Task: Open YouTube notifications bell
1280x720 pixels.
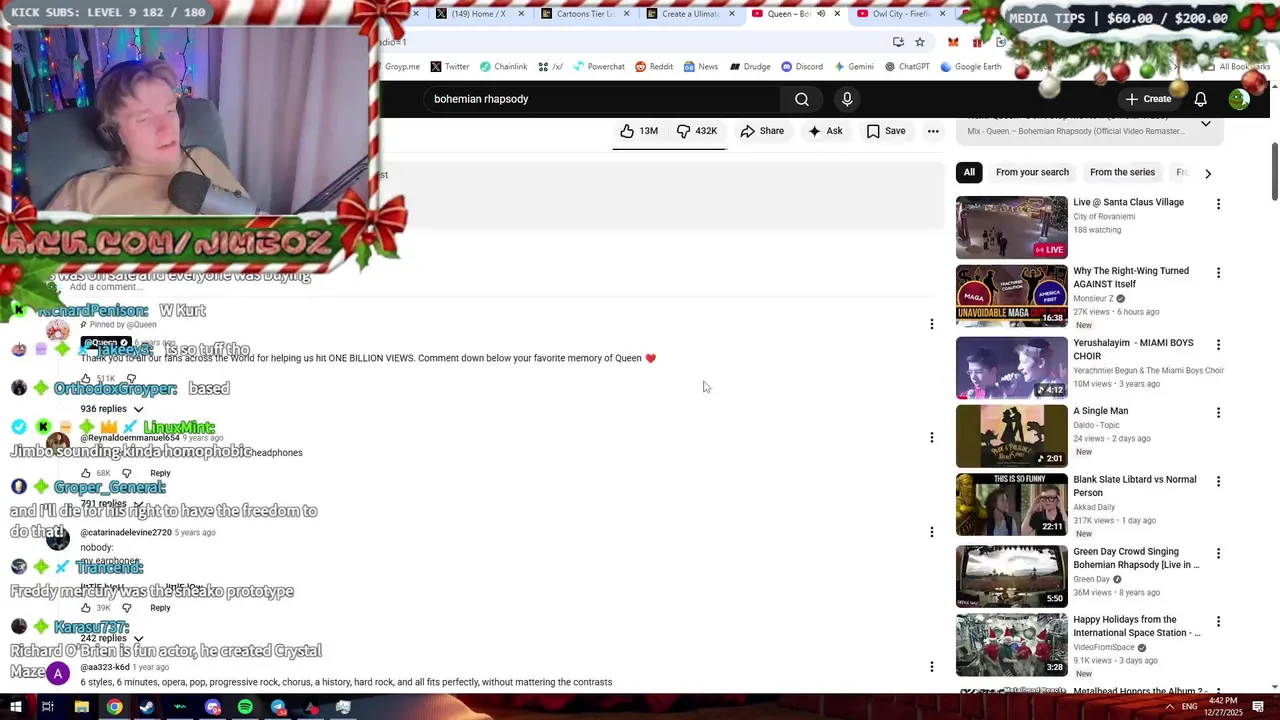Action: coord(1201,99)
